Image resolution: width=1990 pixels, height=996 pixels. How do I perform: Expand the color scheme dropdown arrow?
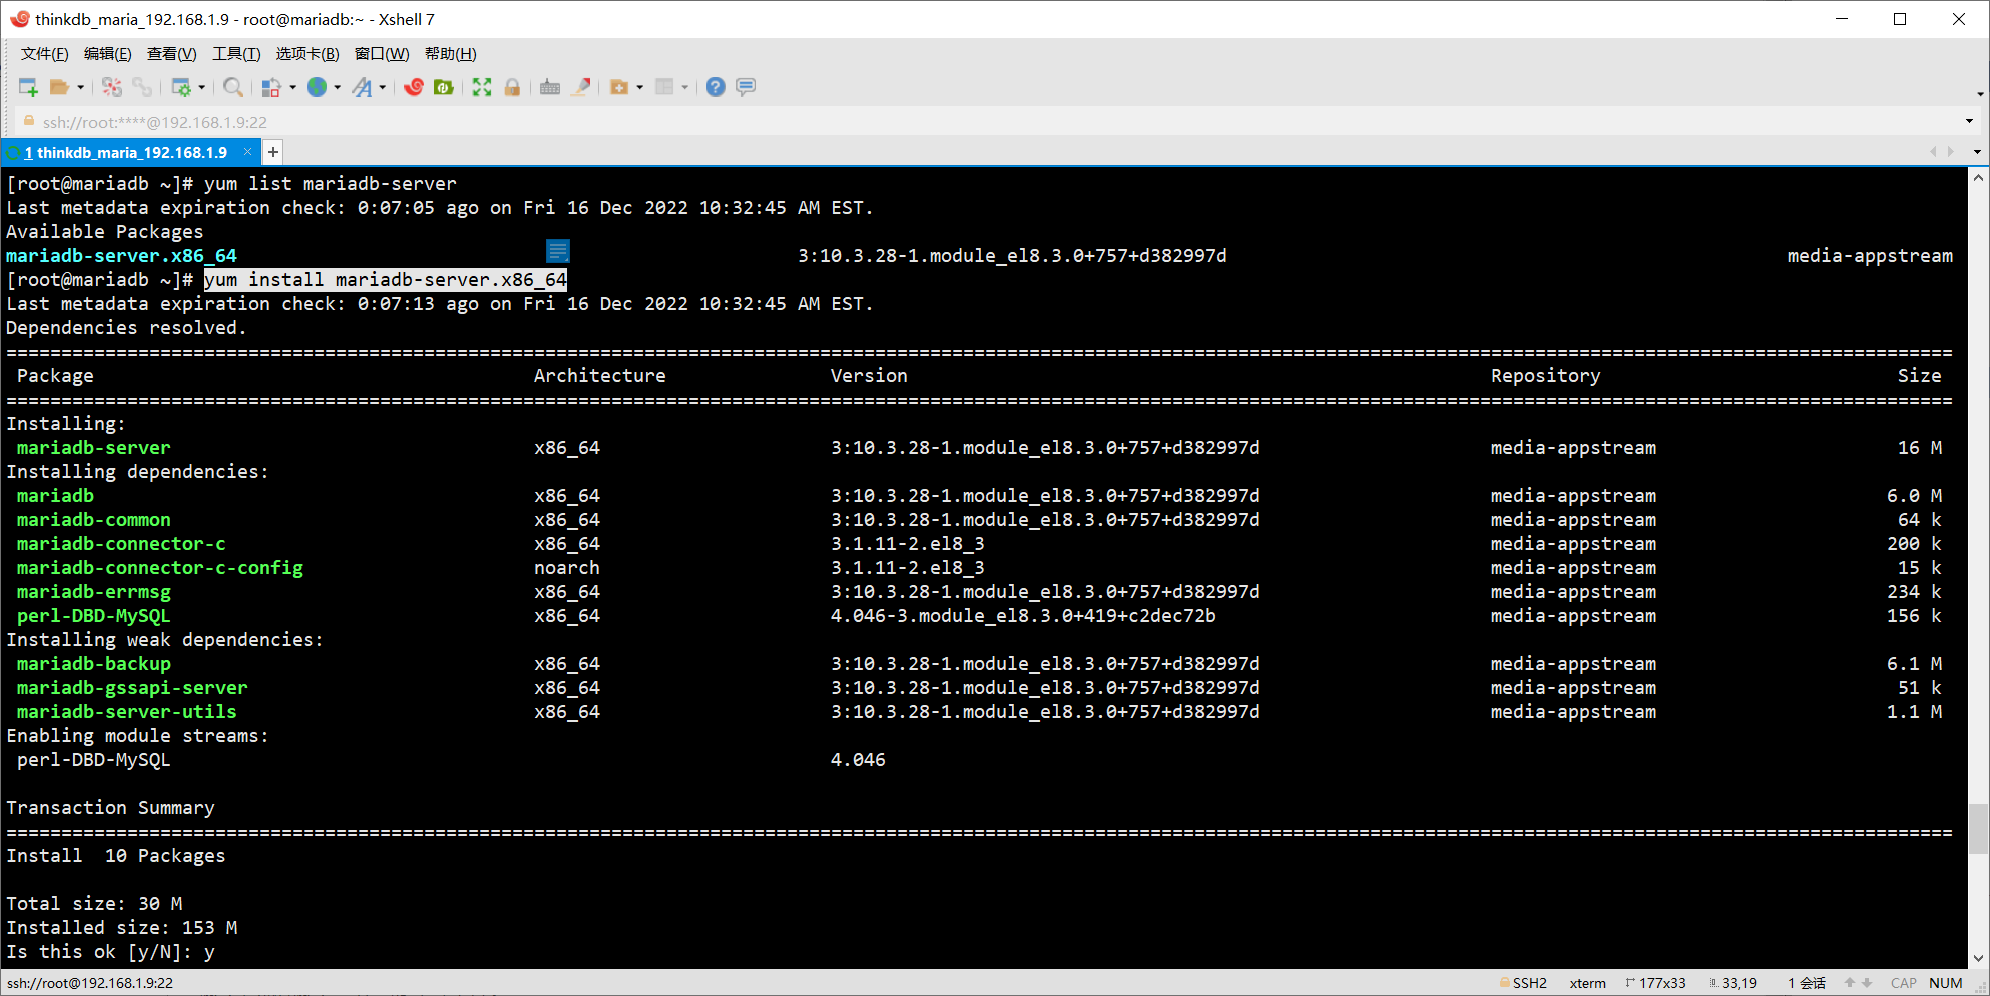[292, 87]
